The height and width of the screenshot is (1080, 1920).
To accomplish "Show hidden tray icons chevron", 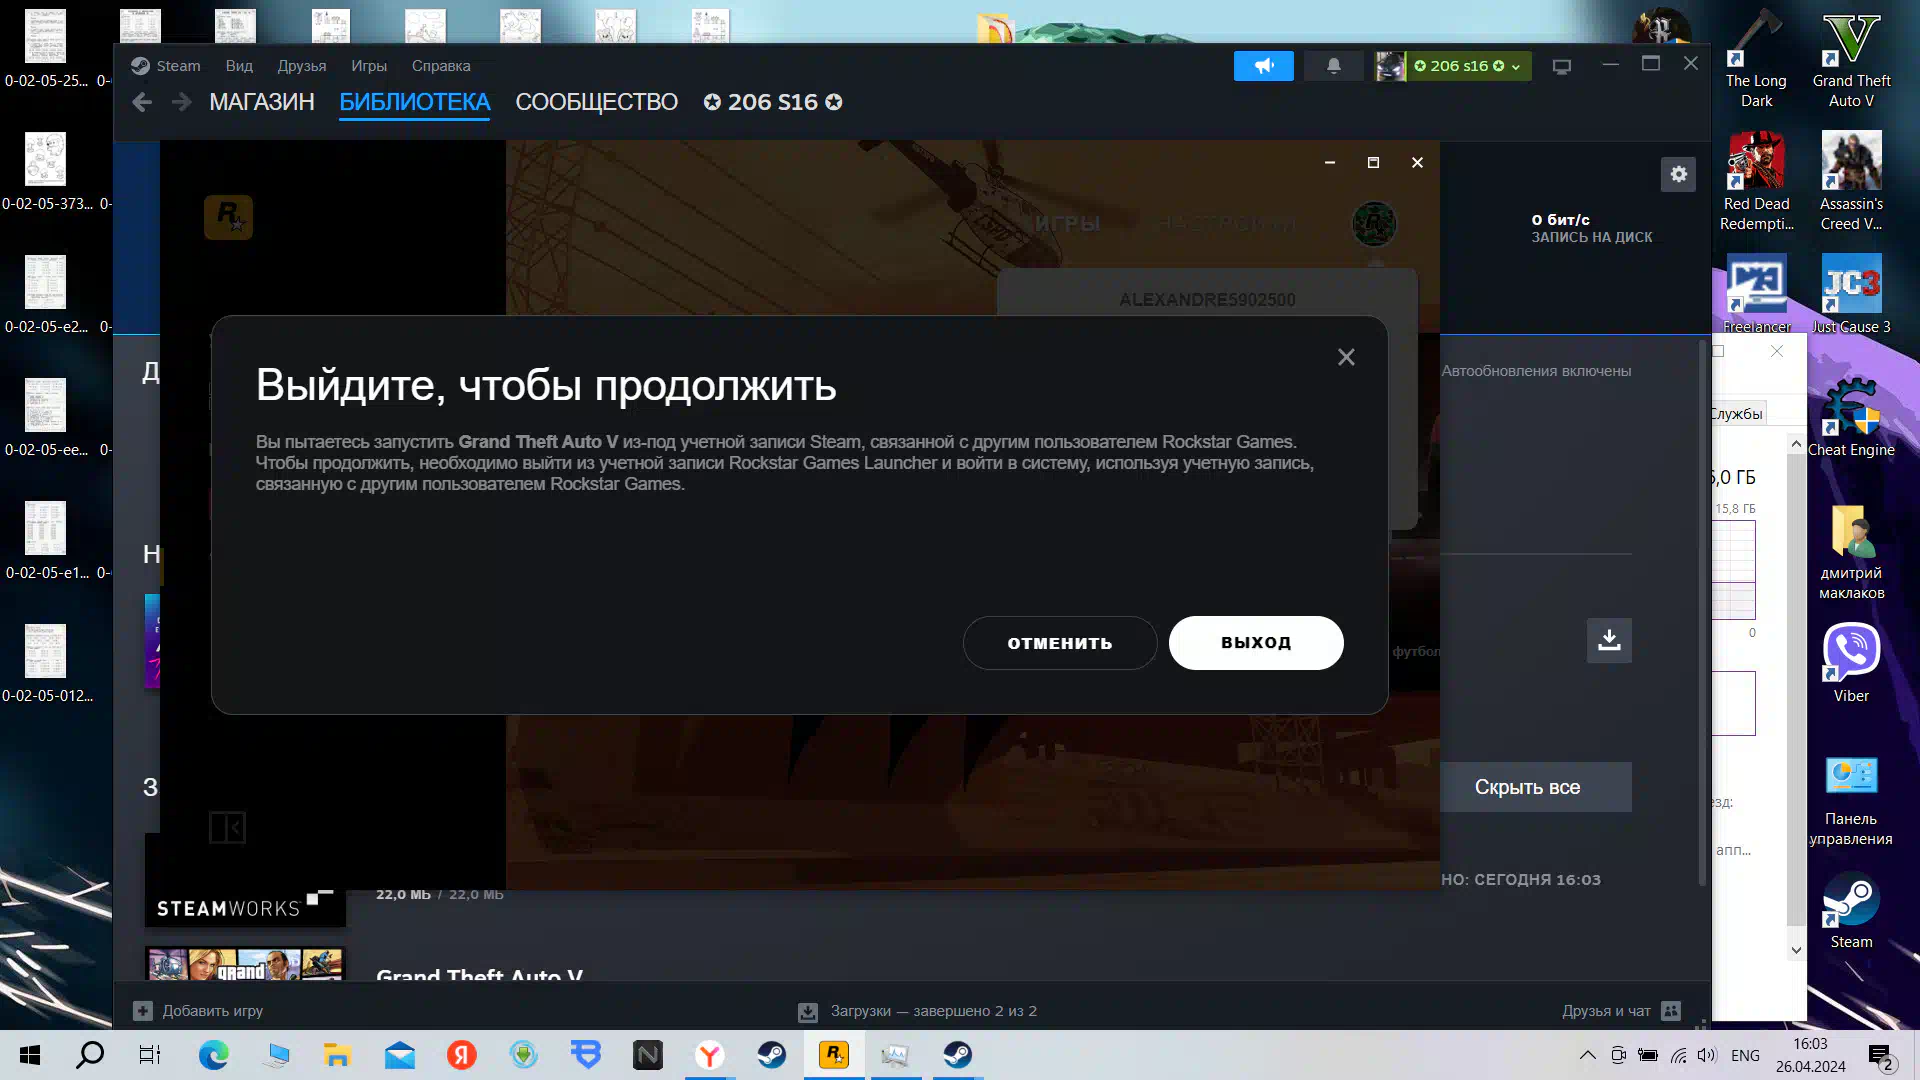I will tap(1587, 1055).
